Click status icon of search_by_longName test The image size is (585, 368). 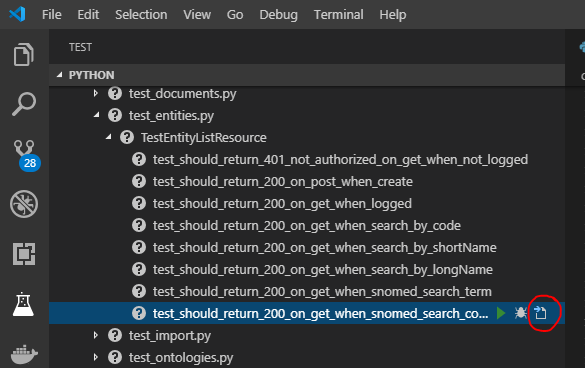coord(139,269)
